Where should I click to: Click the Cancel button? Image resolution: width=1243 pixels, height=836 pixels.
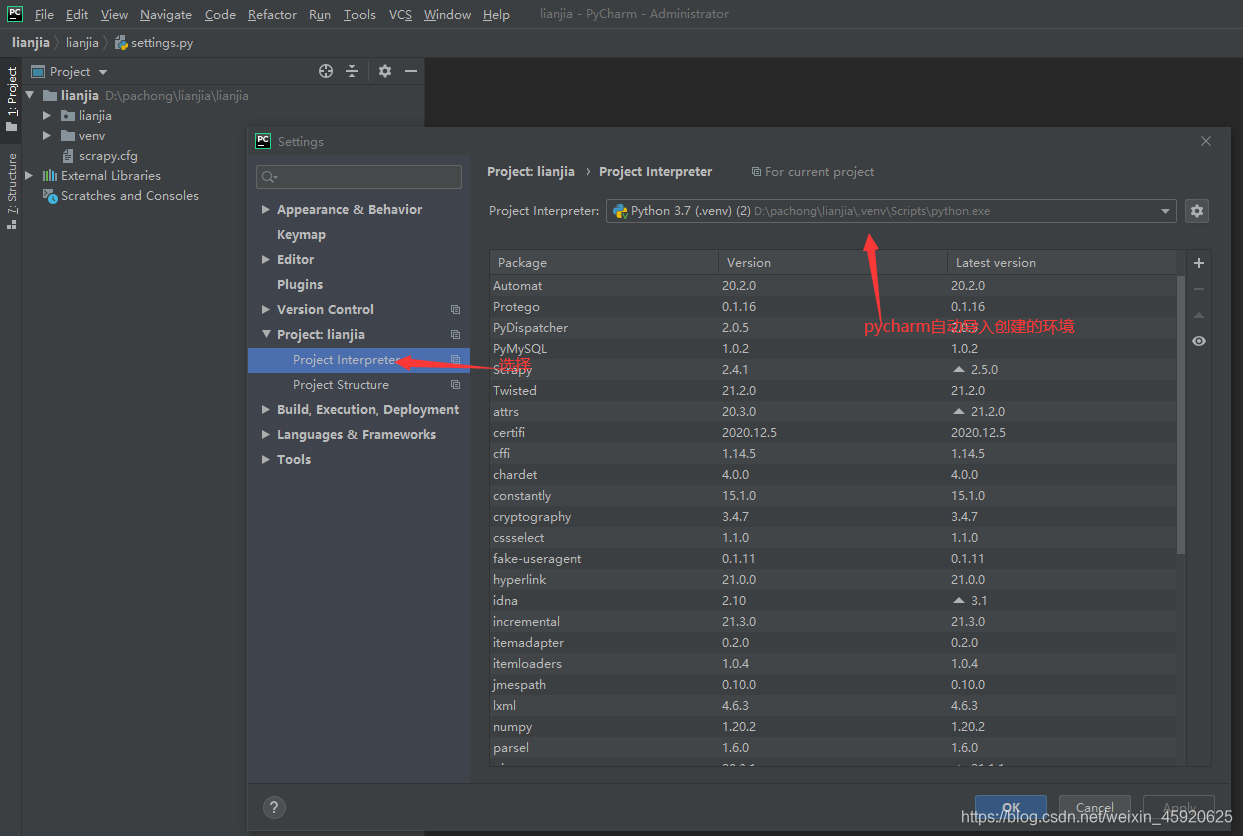tap(1094, 808)
